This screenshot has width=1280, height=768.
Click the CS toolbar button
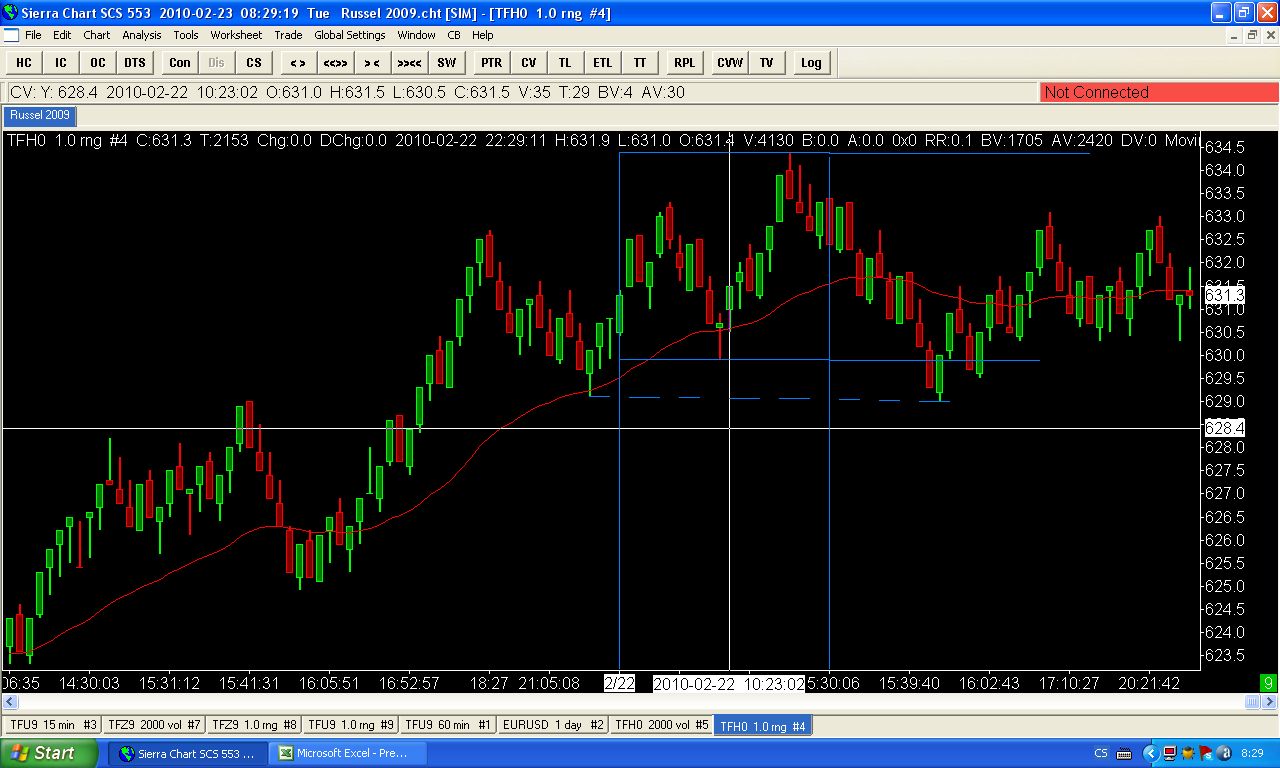254,62
